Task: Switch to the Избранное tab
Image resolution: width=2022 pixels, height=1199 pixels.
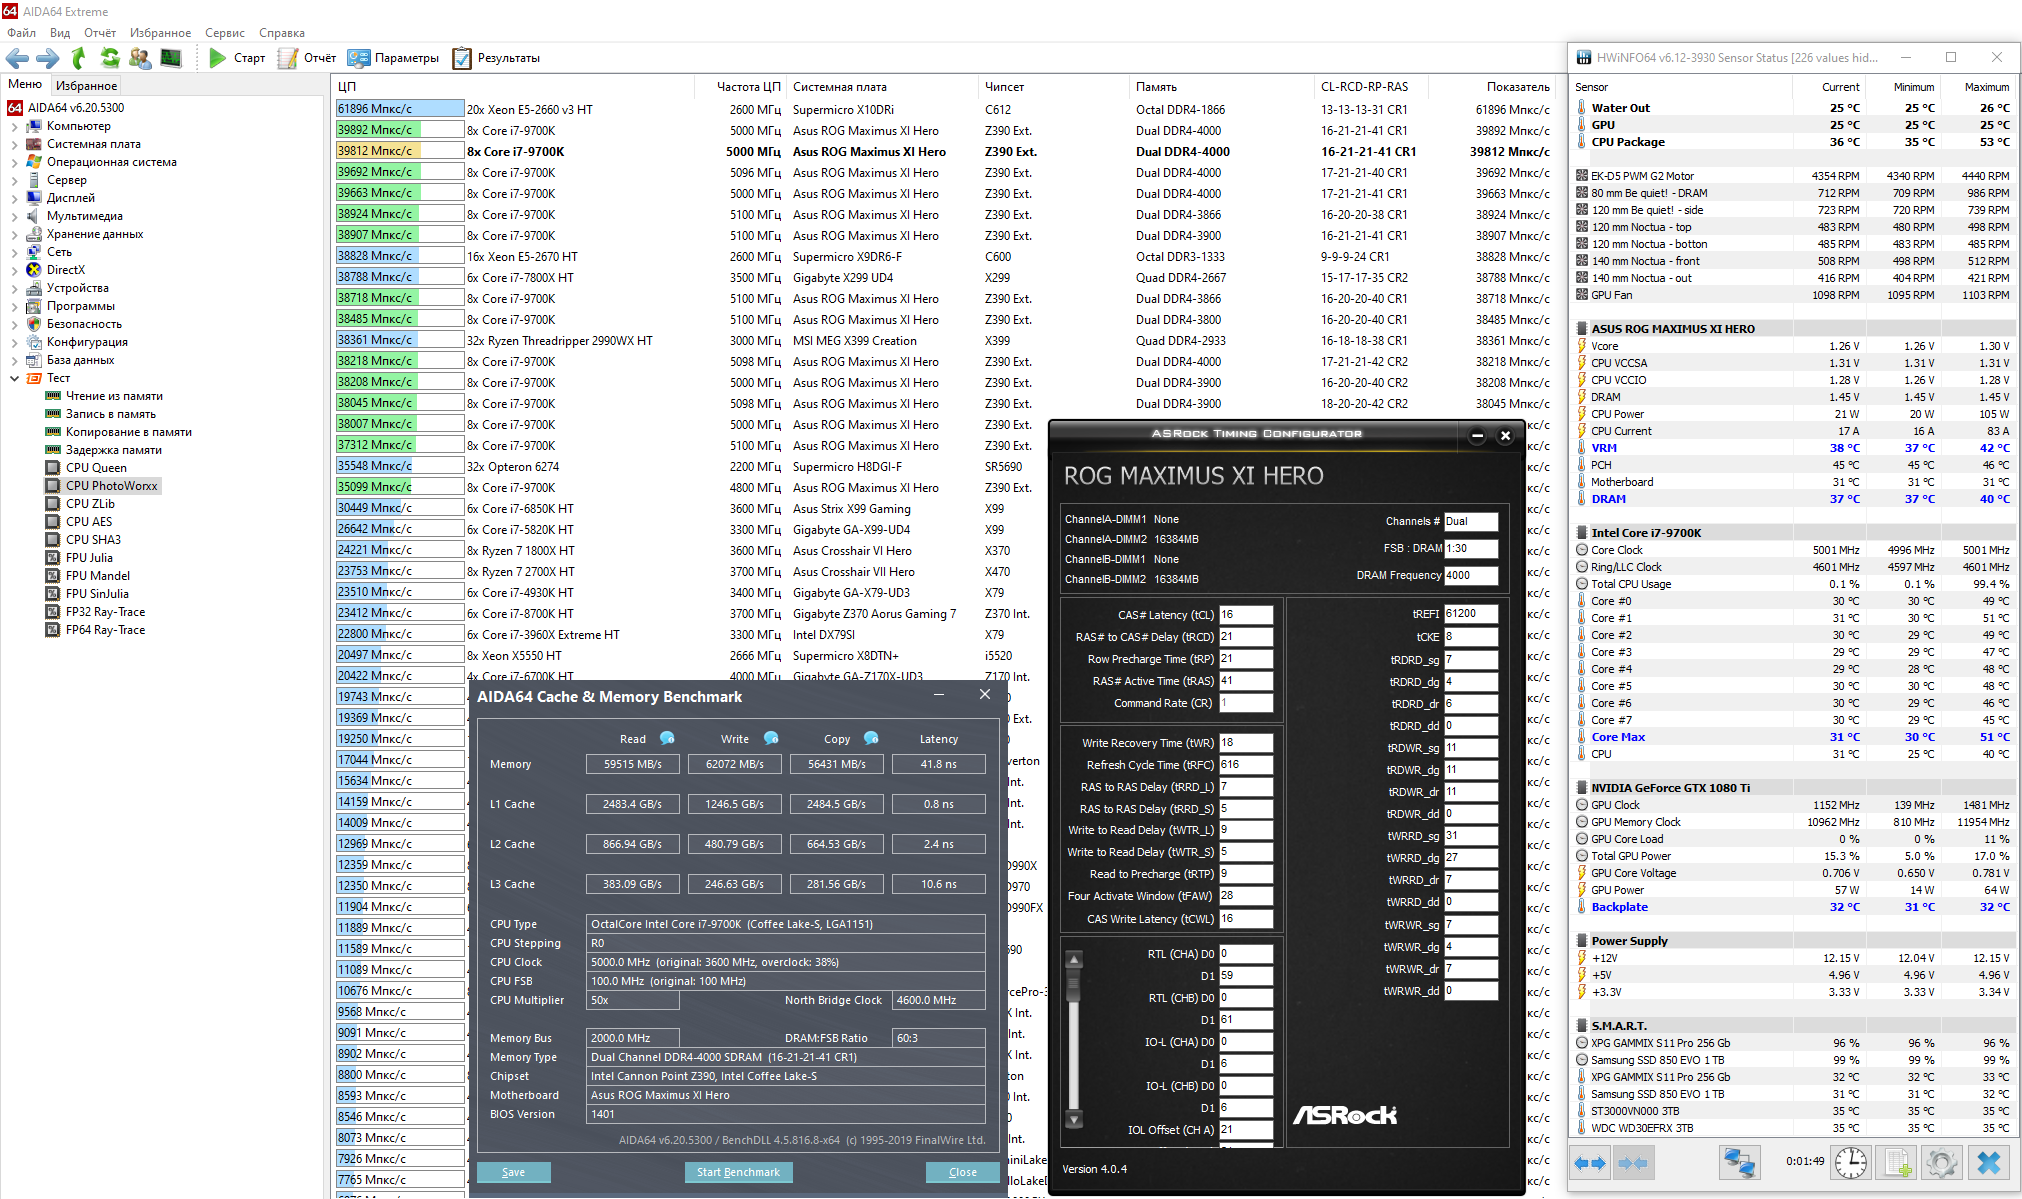Action: click(x=86, y=86)
